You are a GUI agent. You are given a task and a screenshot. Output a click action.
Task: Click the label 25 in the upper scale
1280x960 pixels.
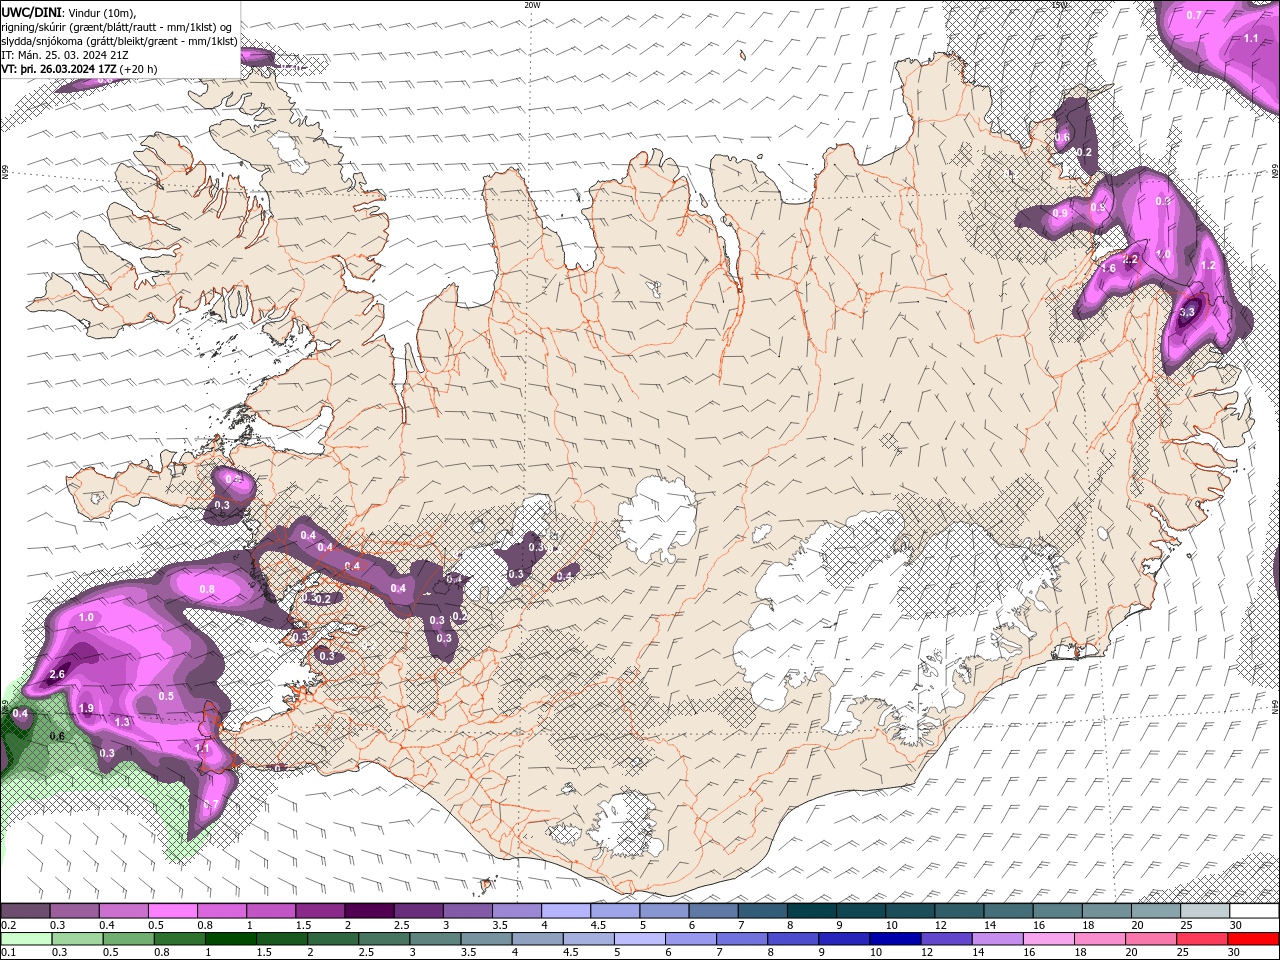tap(1187, 925)
